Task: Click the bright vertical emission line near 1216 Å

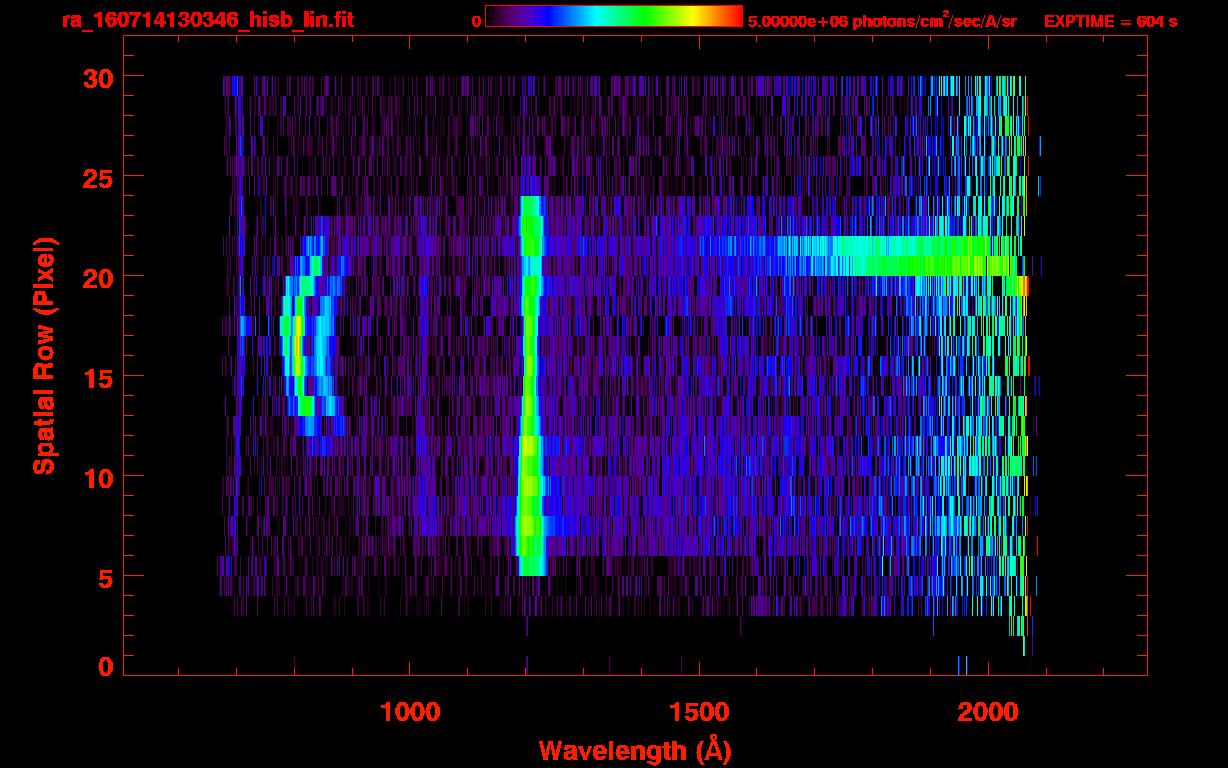Action: pos(530,386)
